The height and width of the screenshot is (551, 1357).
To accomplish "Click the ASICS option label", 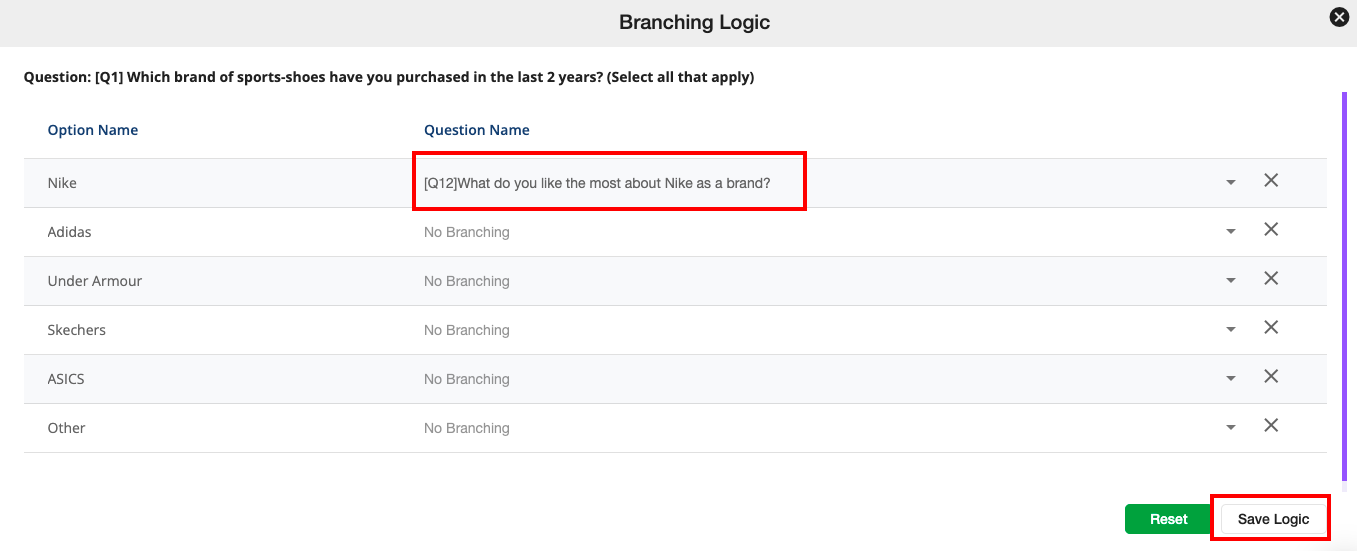I will coord(66,379).
